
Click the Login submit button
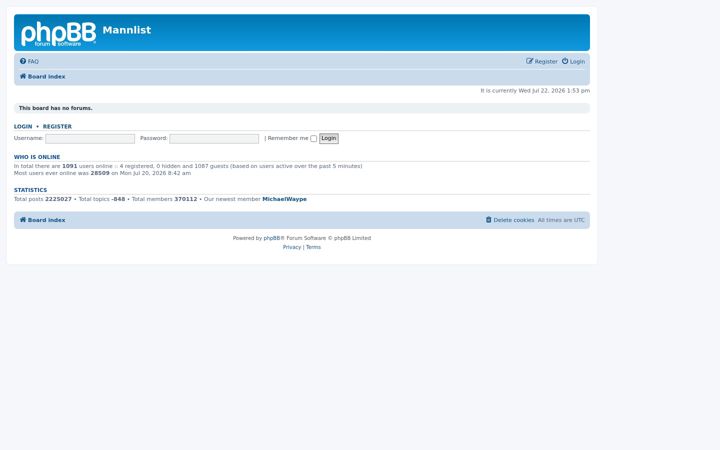[x=329, y=138]
